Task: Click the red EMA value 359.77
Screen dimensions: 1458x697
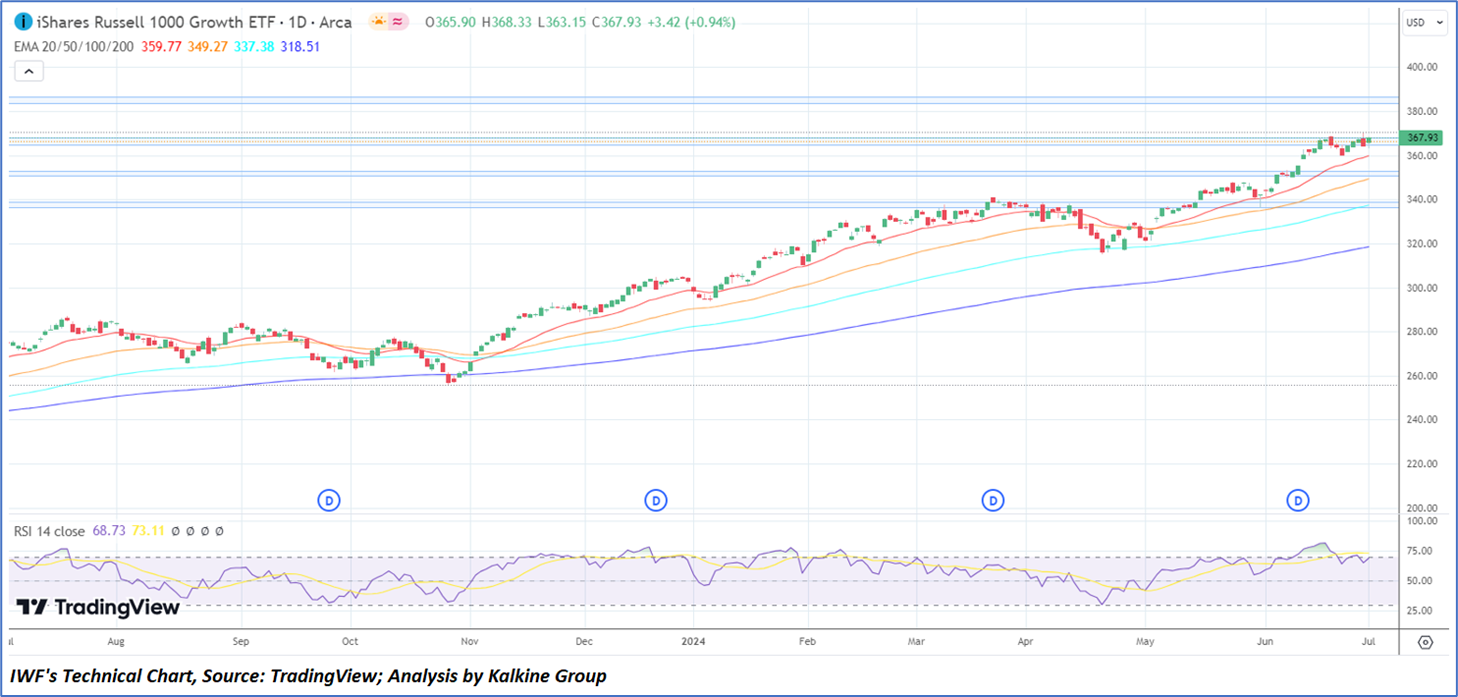Action: (161, 46)
